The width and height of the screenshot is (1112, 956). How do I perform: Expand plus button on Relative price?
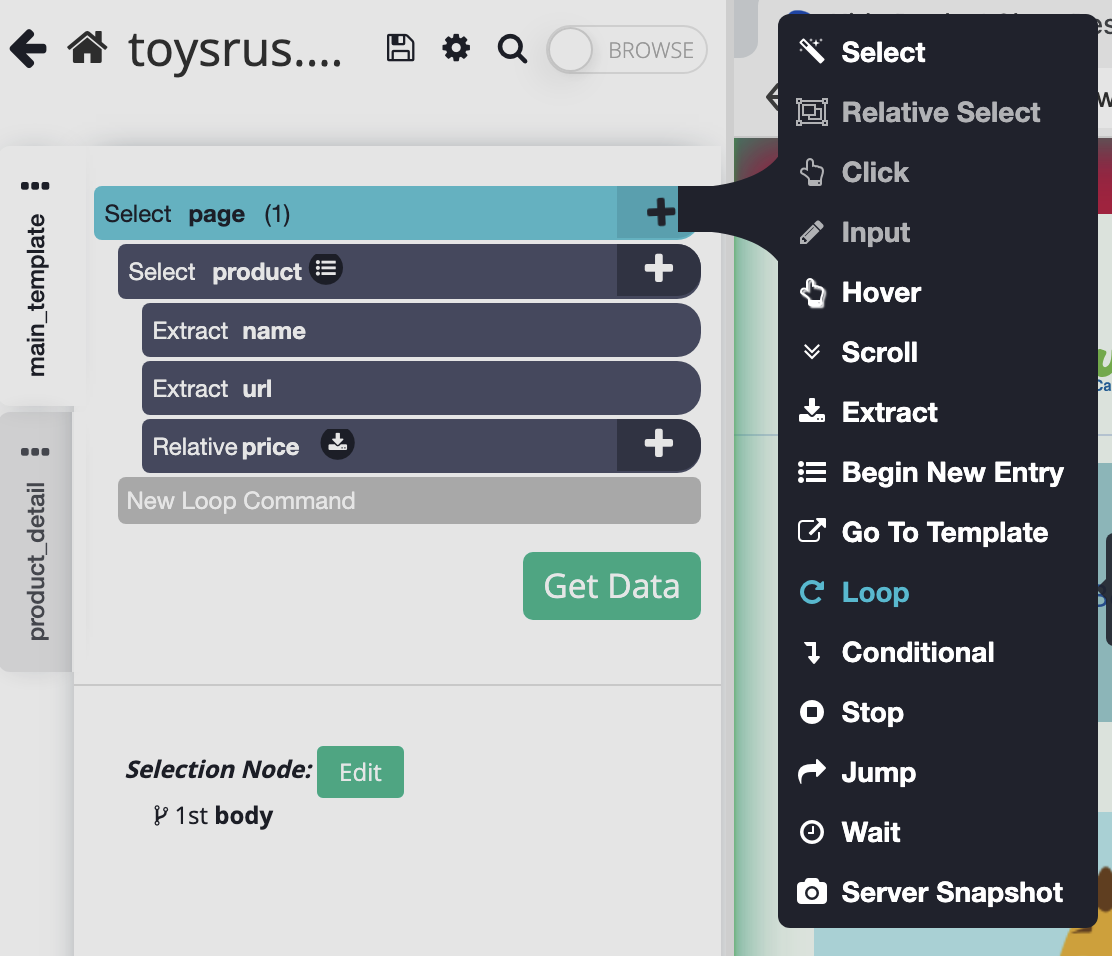pos(658,445)
